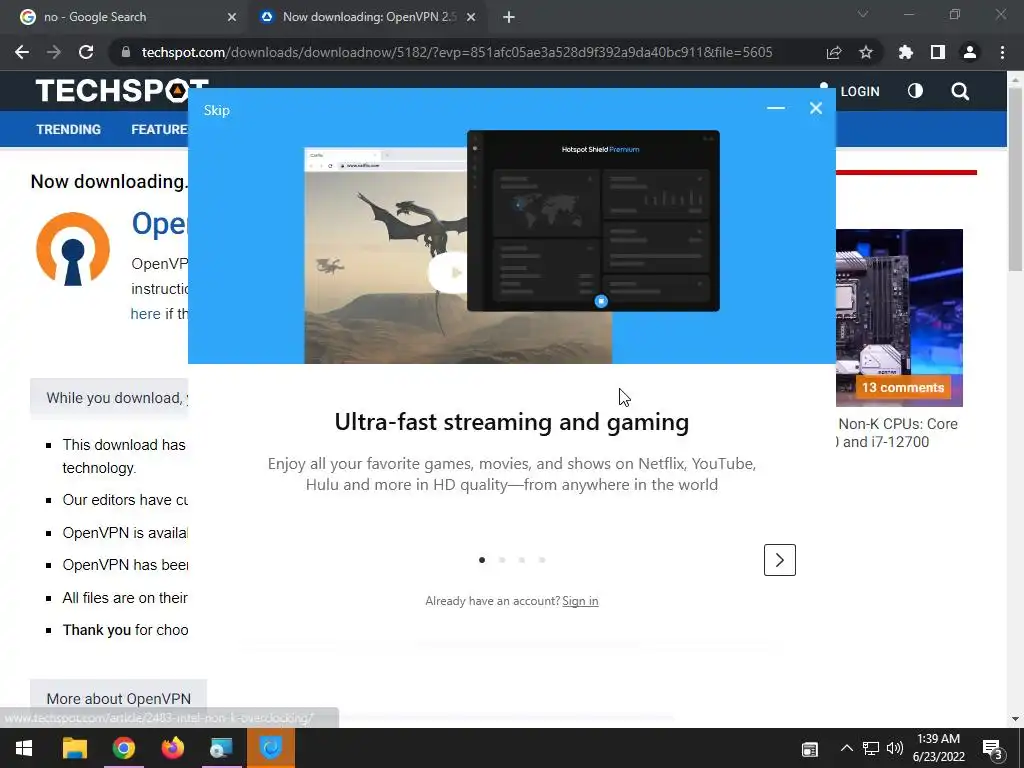Image resolution: width=1024 pixels, height=768 pixels.
Task: Open volume control tray icon
Action: 895,748
